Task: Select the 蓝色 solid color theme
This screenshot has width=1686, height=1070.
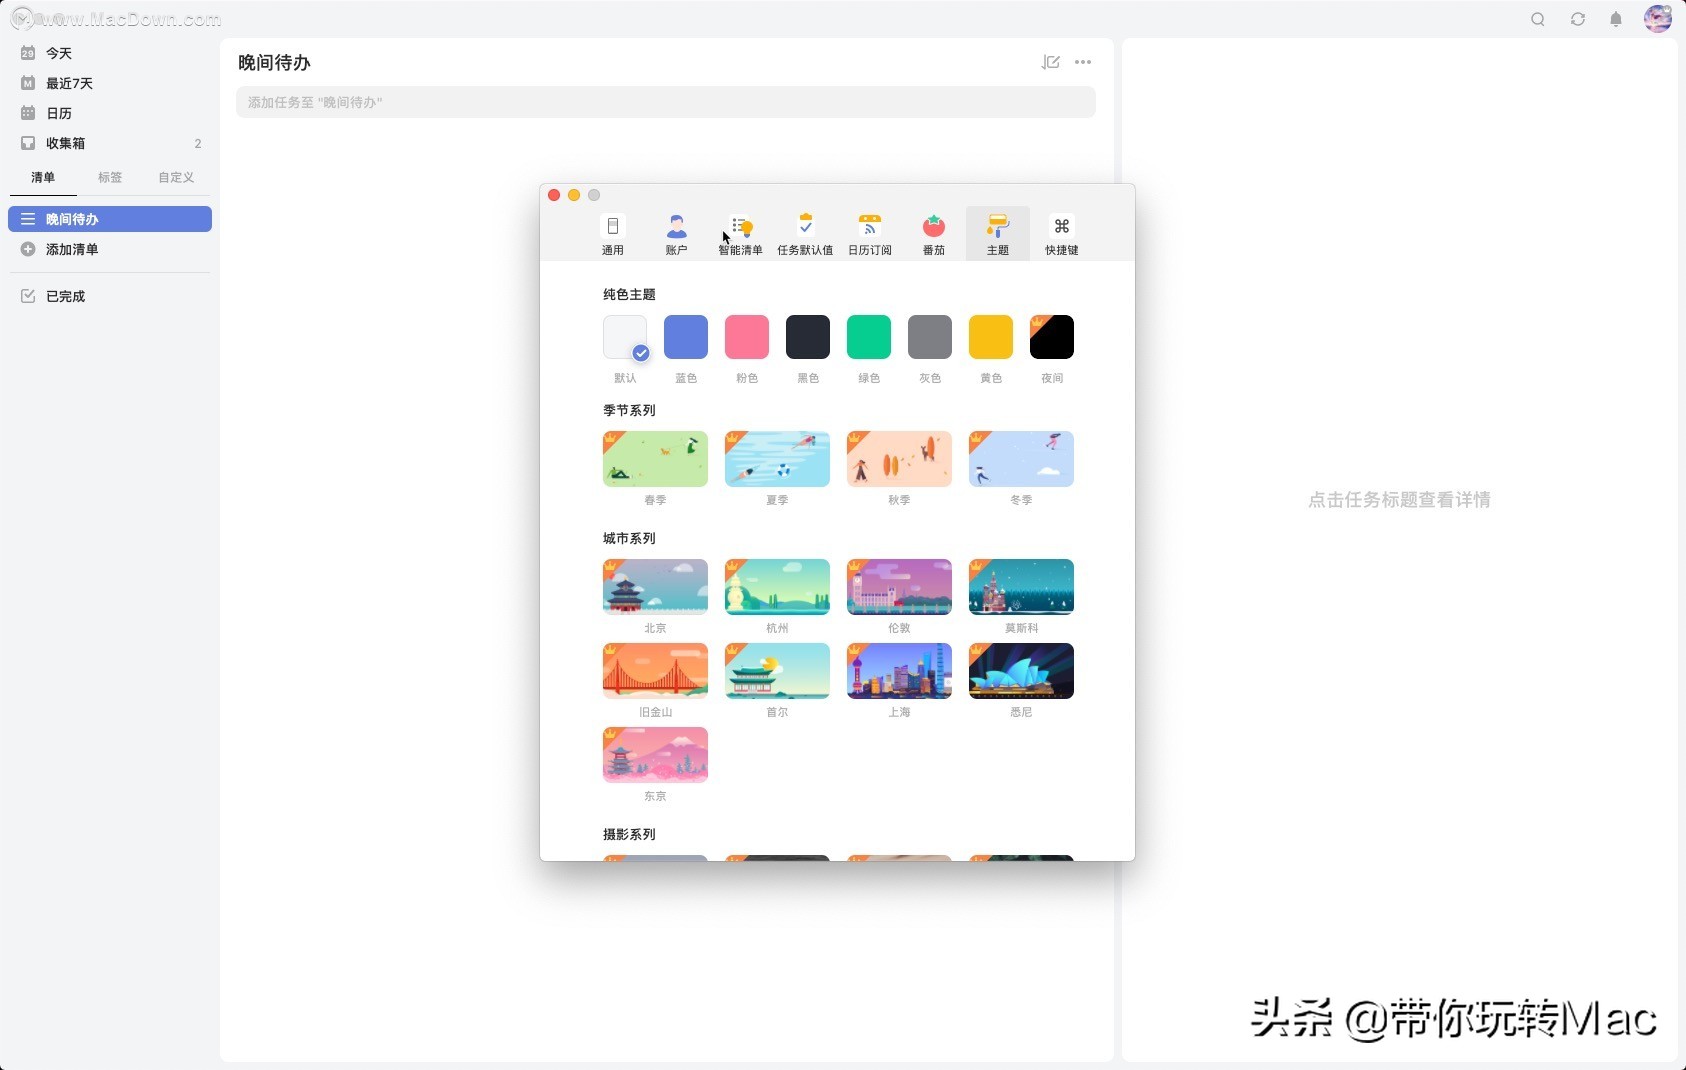Action: pos(685,337)
